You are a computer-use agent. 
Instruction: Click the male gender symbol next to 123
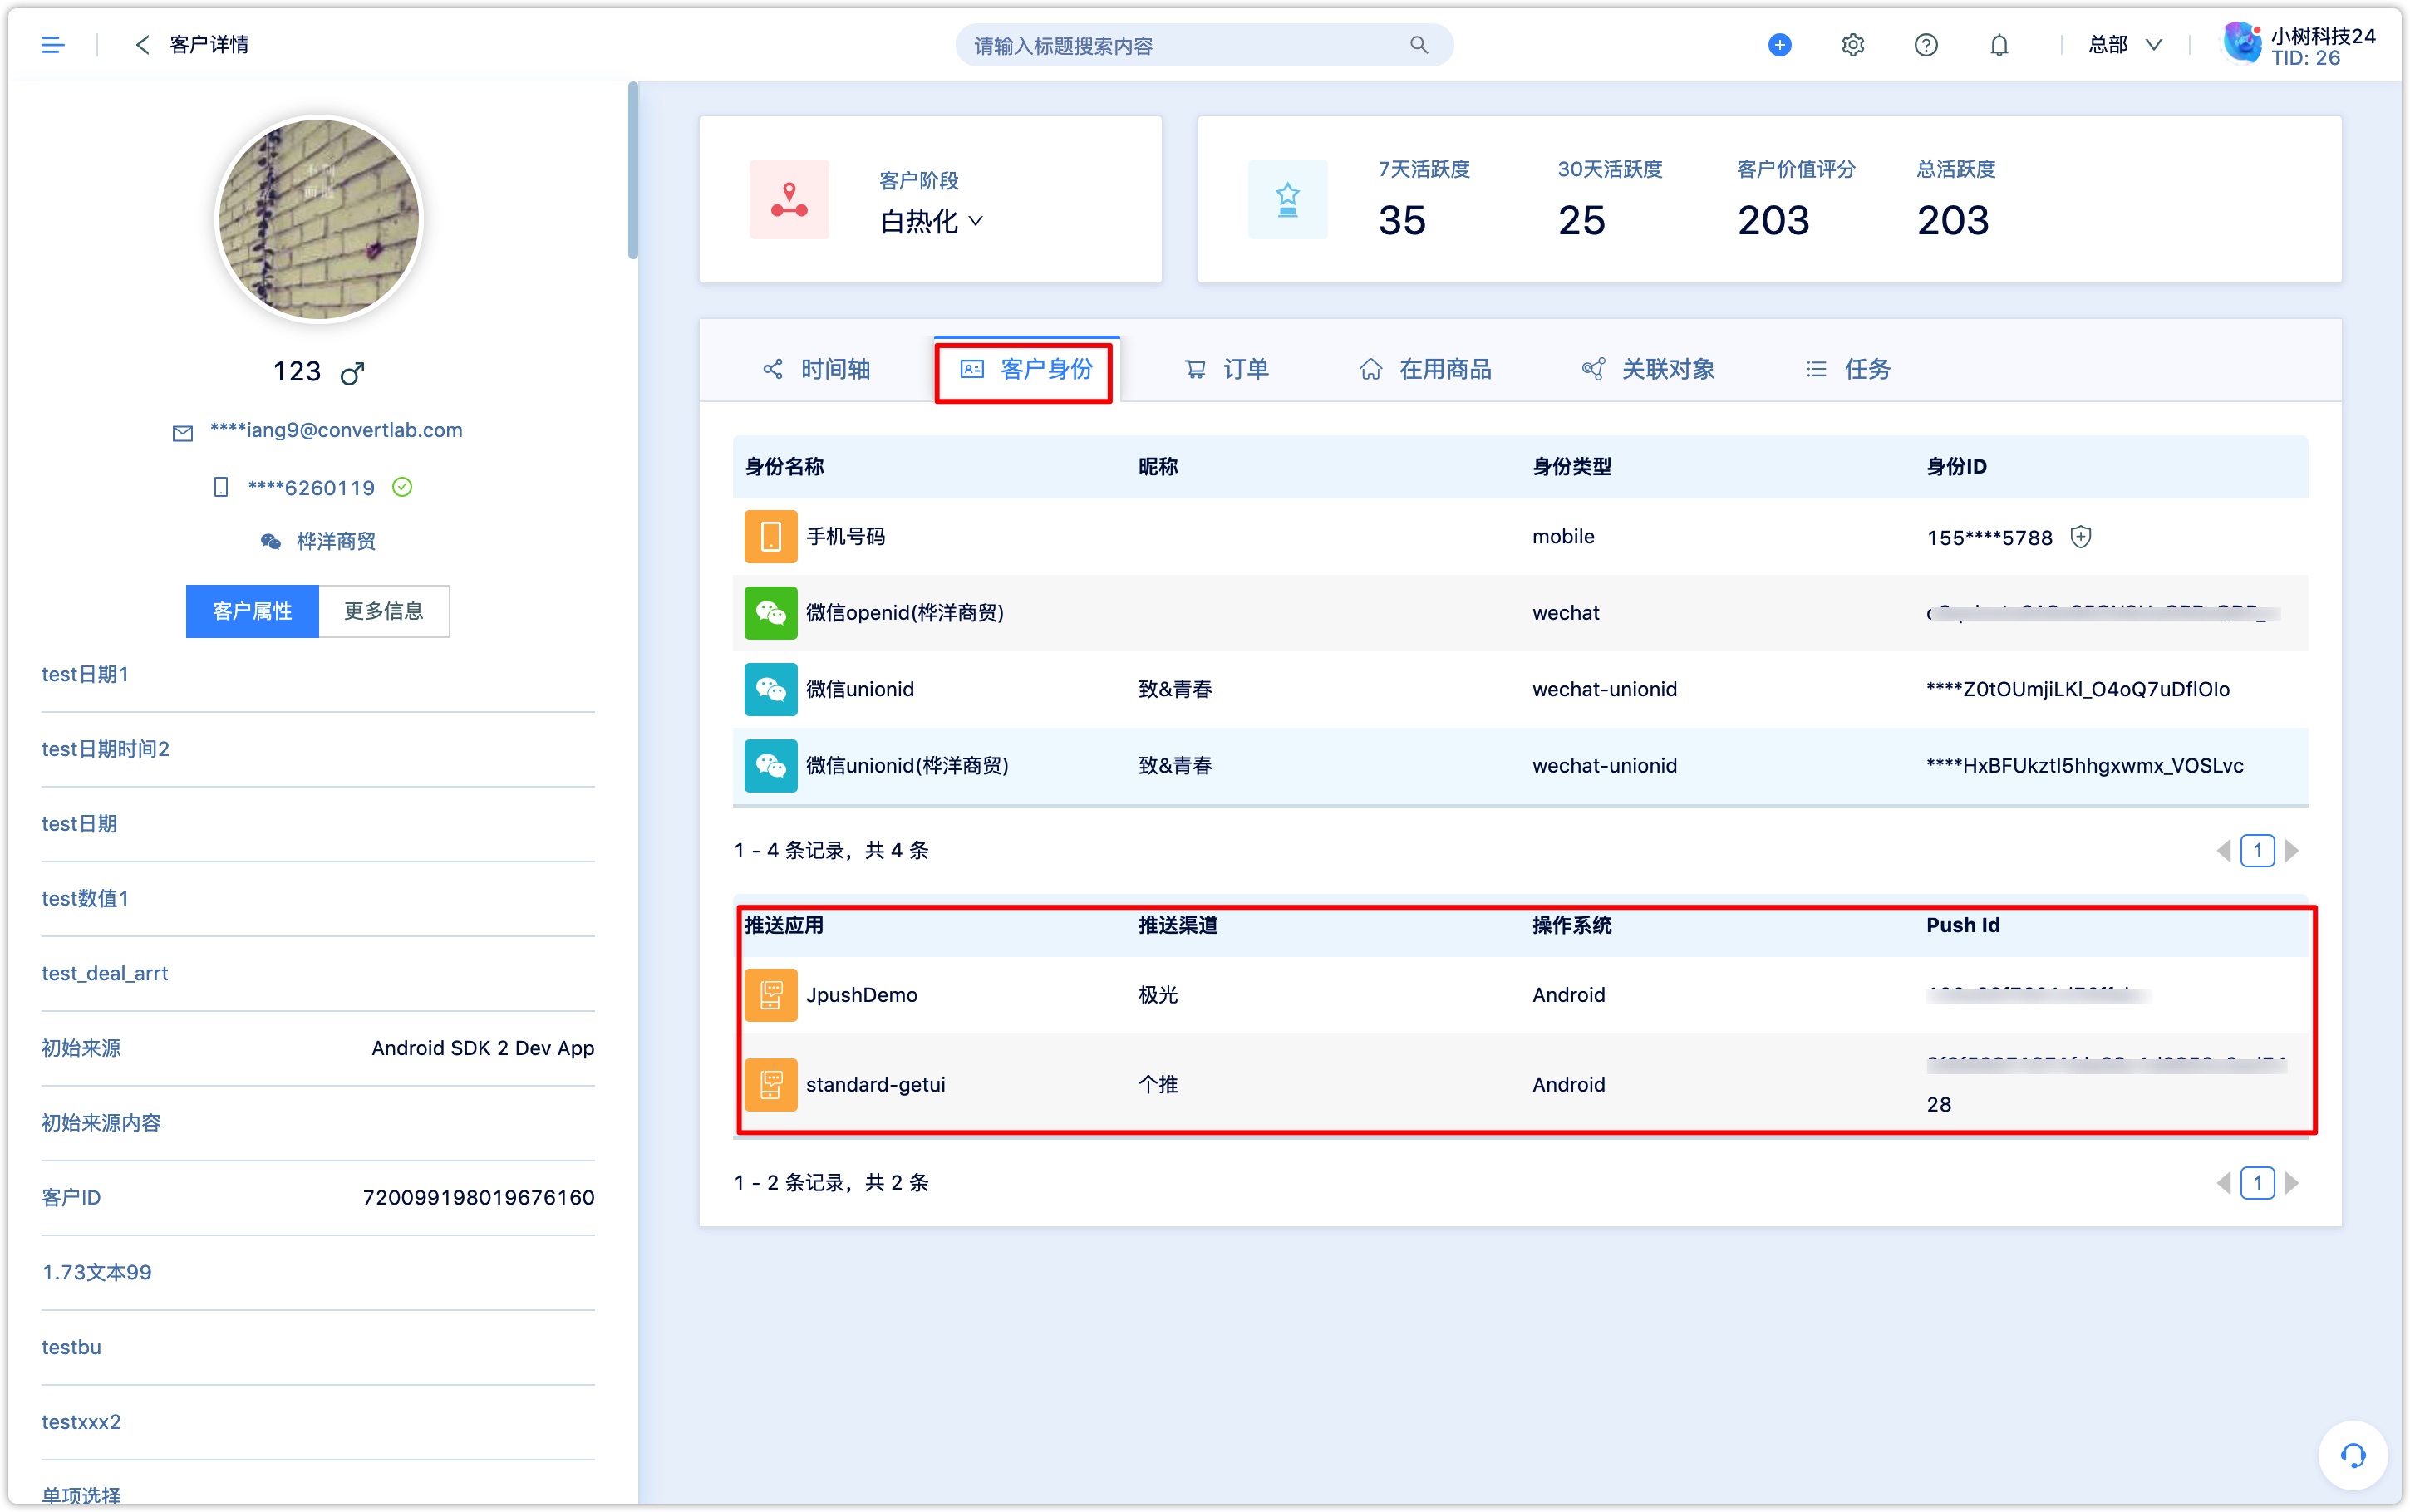tap(352, 373)
